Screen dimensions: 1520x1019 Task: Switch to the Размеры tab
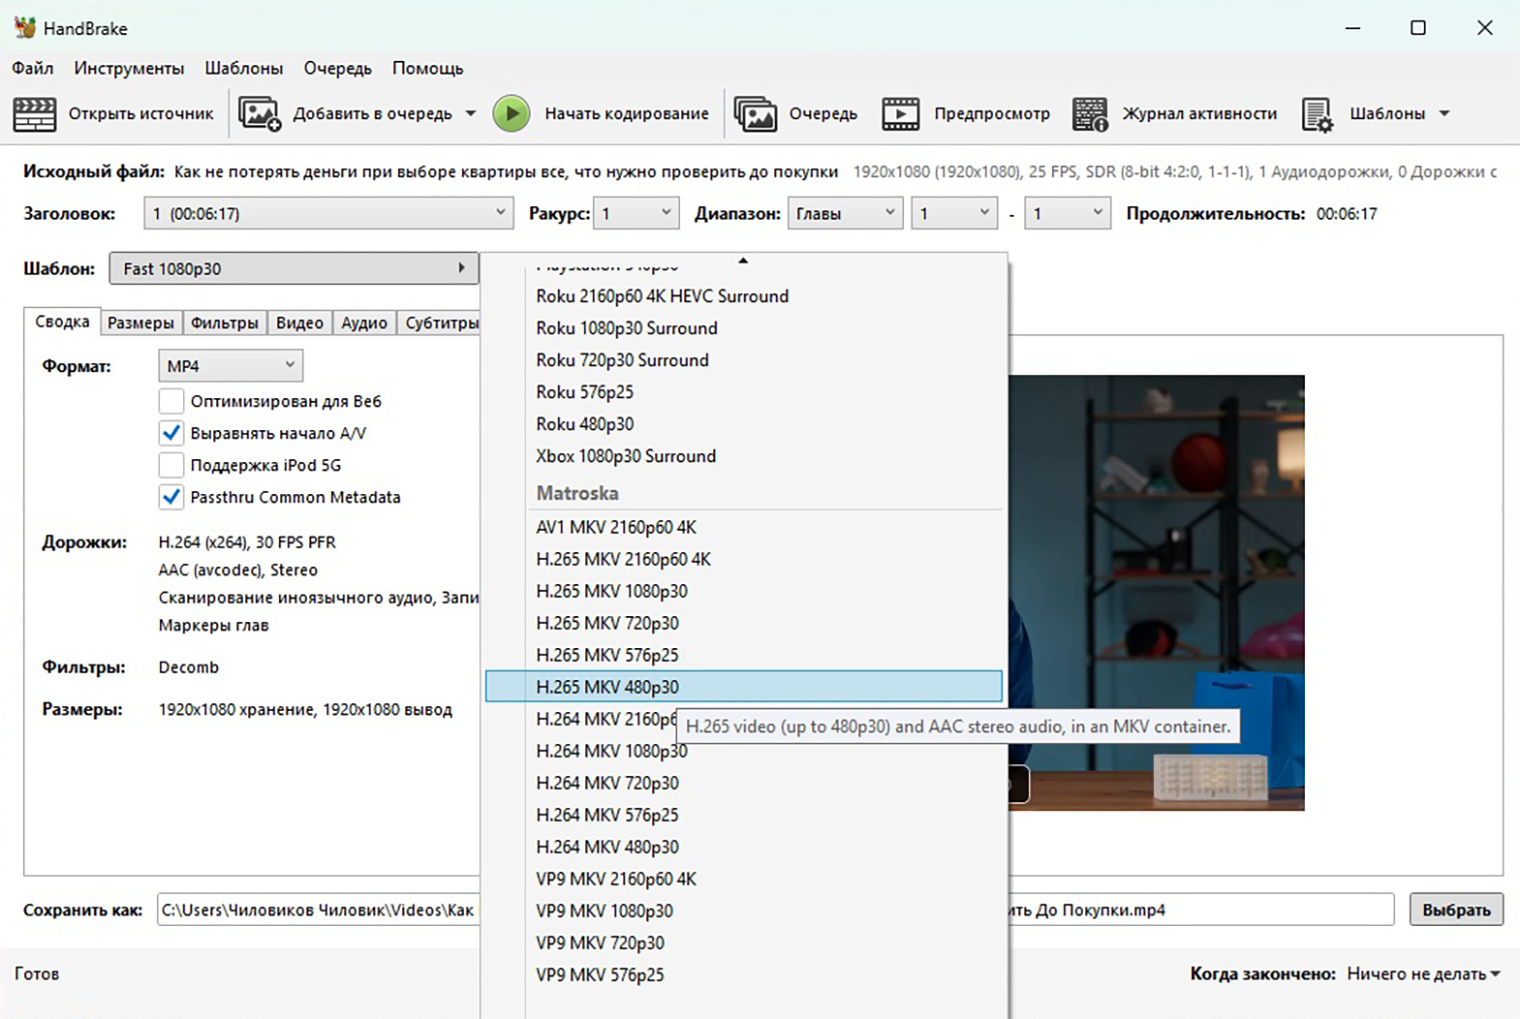click(x=141, y=322)
